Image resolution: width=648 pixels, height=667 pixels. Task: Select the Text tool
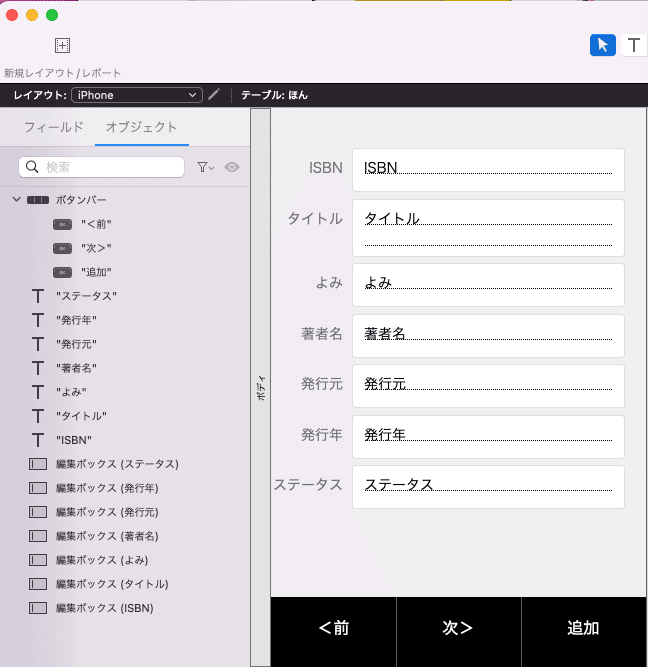pyautogui.click(x=634, y=45)
